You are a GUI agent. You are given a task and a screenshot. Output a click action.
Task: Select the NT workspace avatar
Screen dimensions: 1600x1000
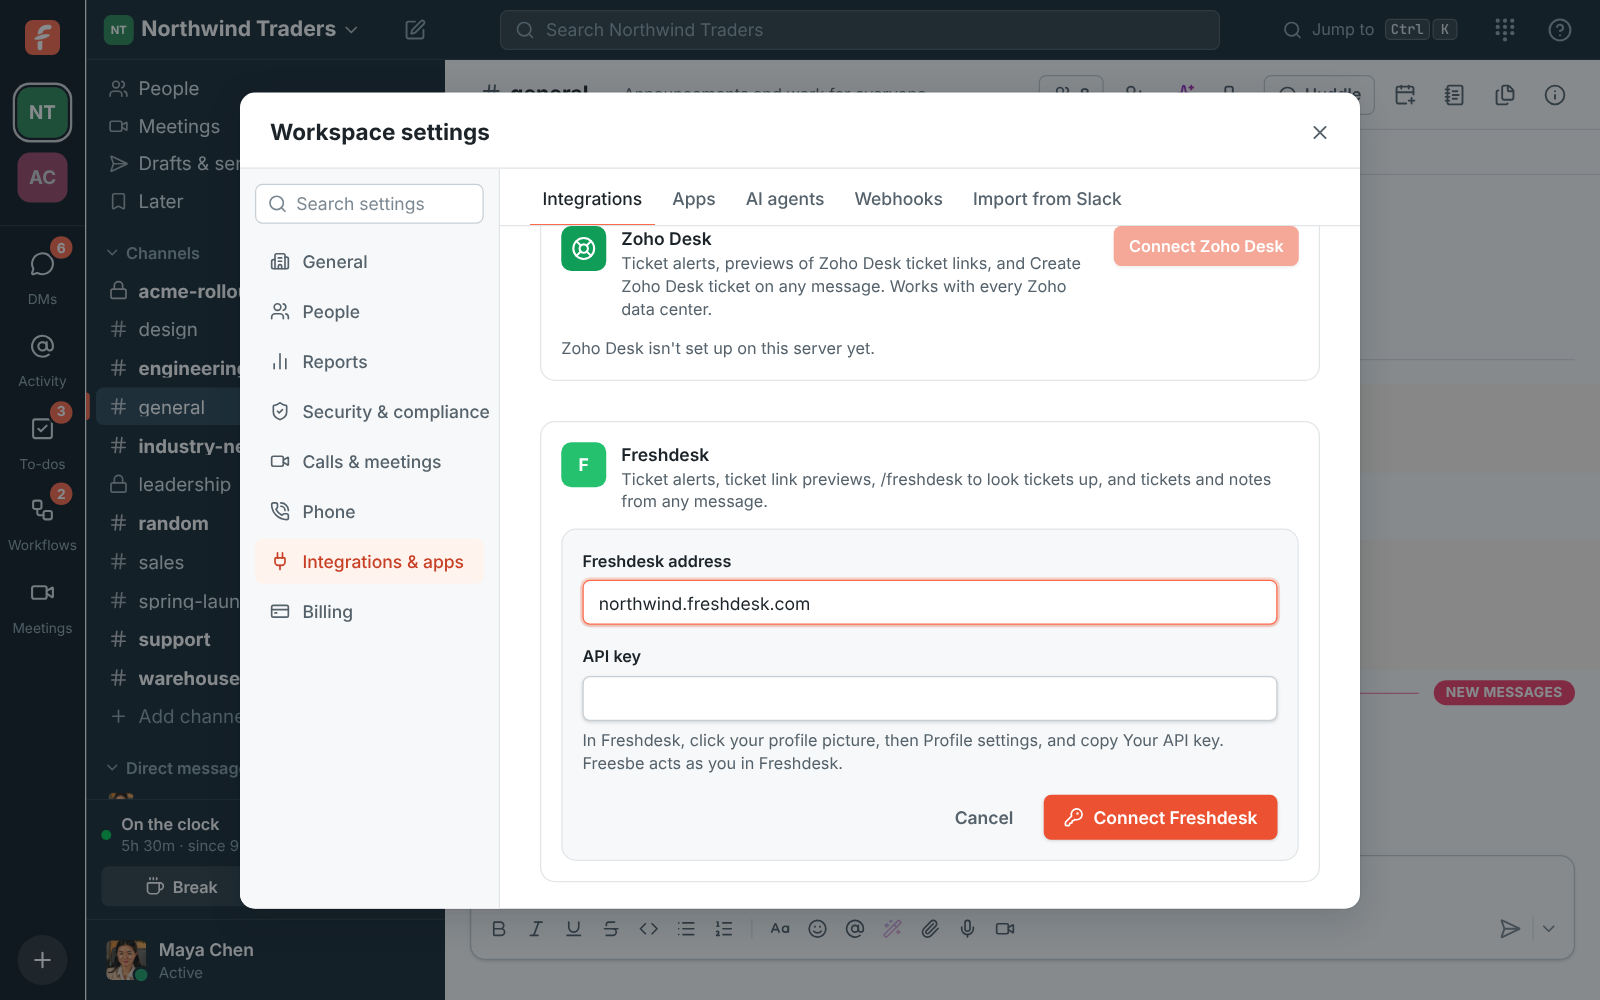coord(42,112)
